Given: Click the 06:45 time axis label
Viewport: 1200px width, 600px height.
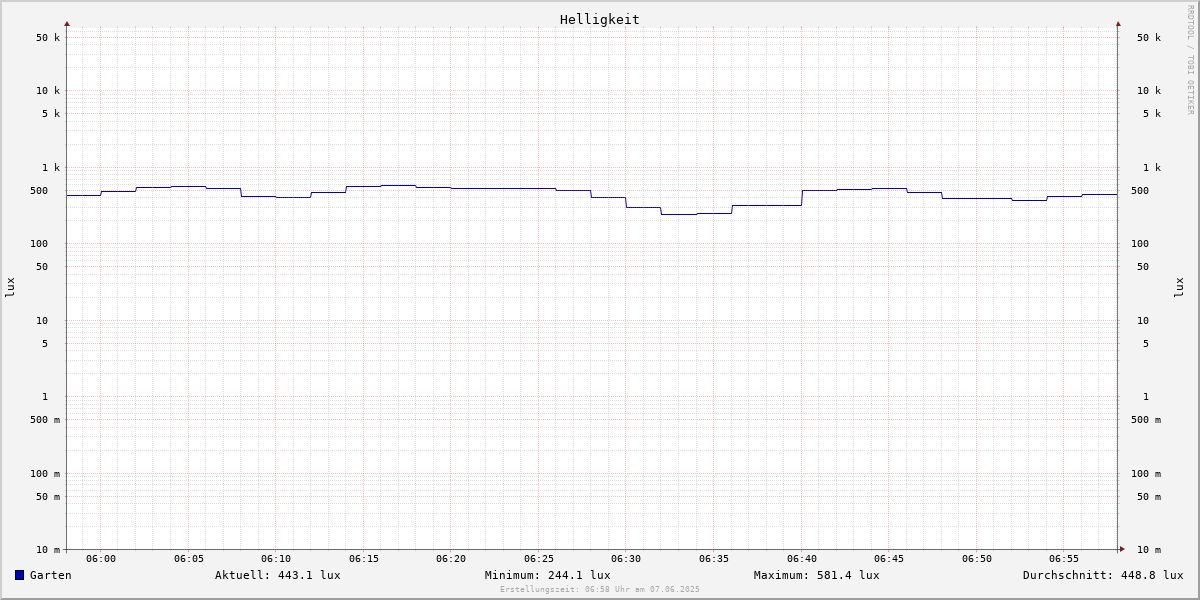Looking at the screenshot, I should pos(889,559).
